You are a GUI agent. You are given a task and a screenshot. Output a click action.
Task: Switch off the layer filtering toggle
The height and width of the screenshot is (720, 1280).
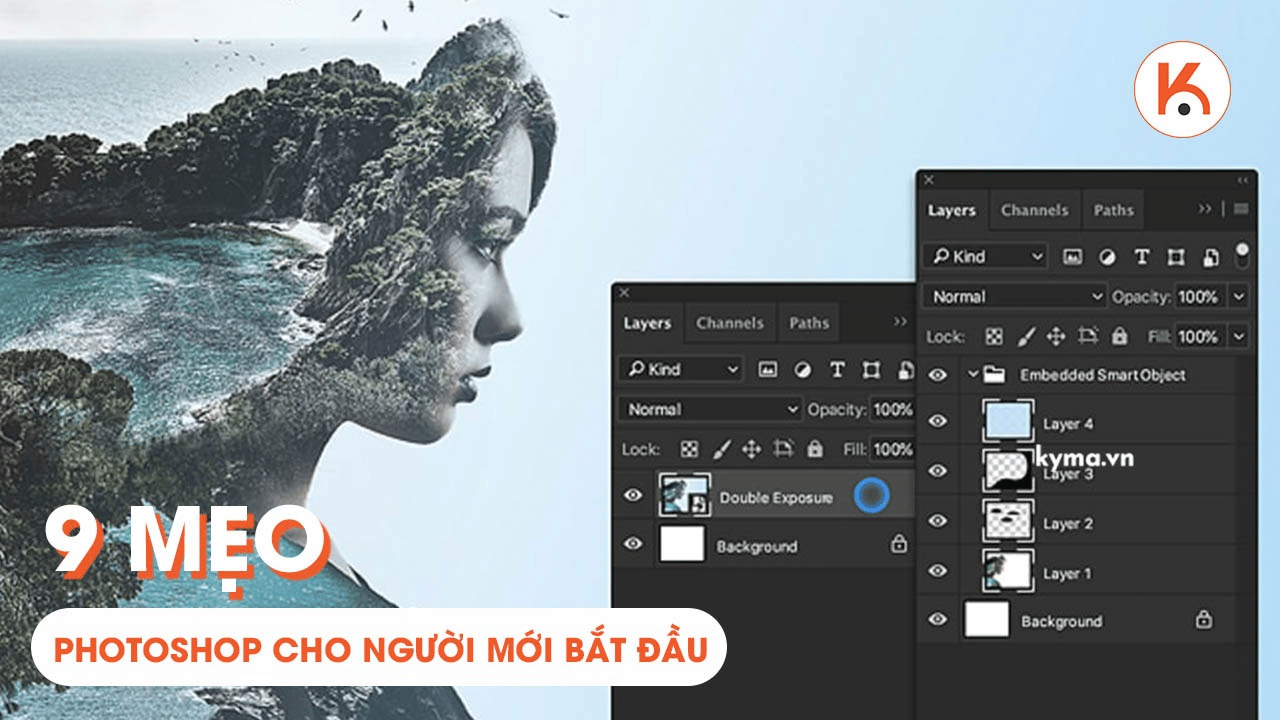click(x=1243, y=258)
